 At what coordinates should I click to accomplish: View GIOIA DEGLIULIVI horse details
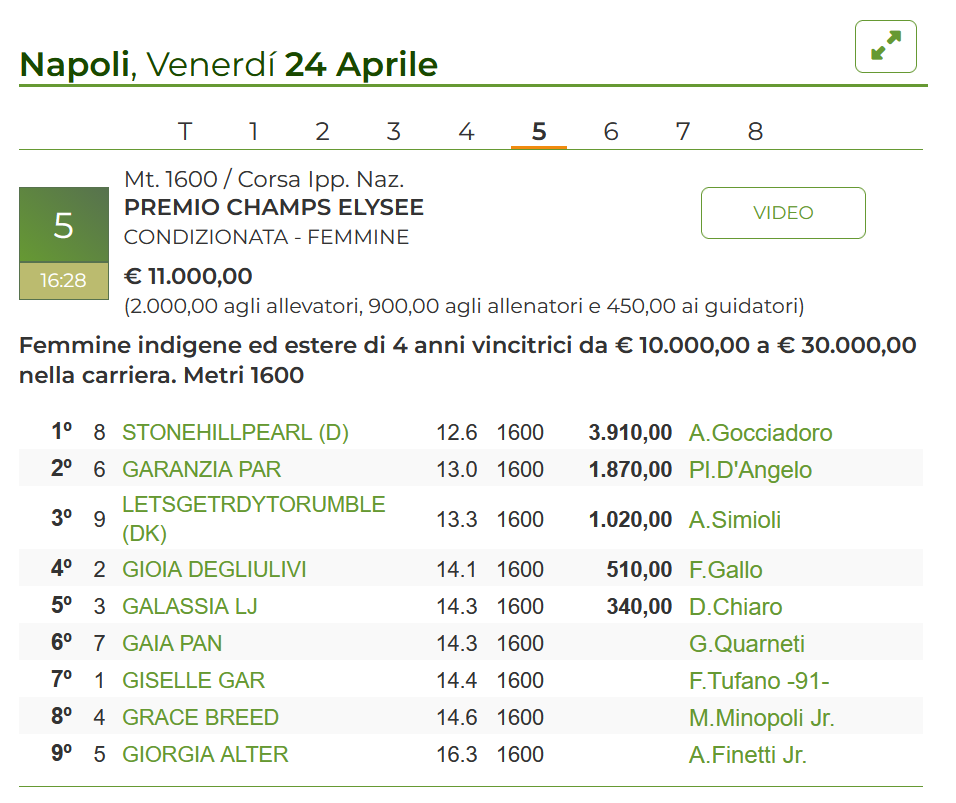214,570
